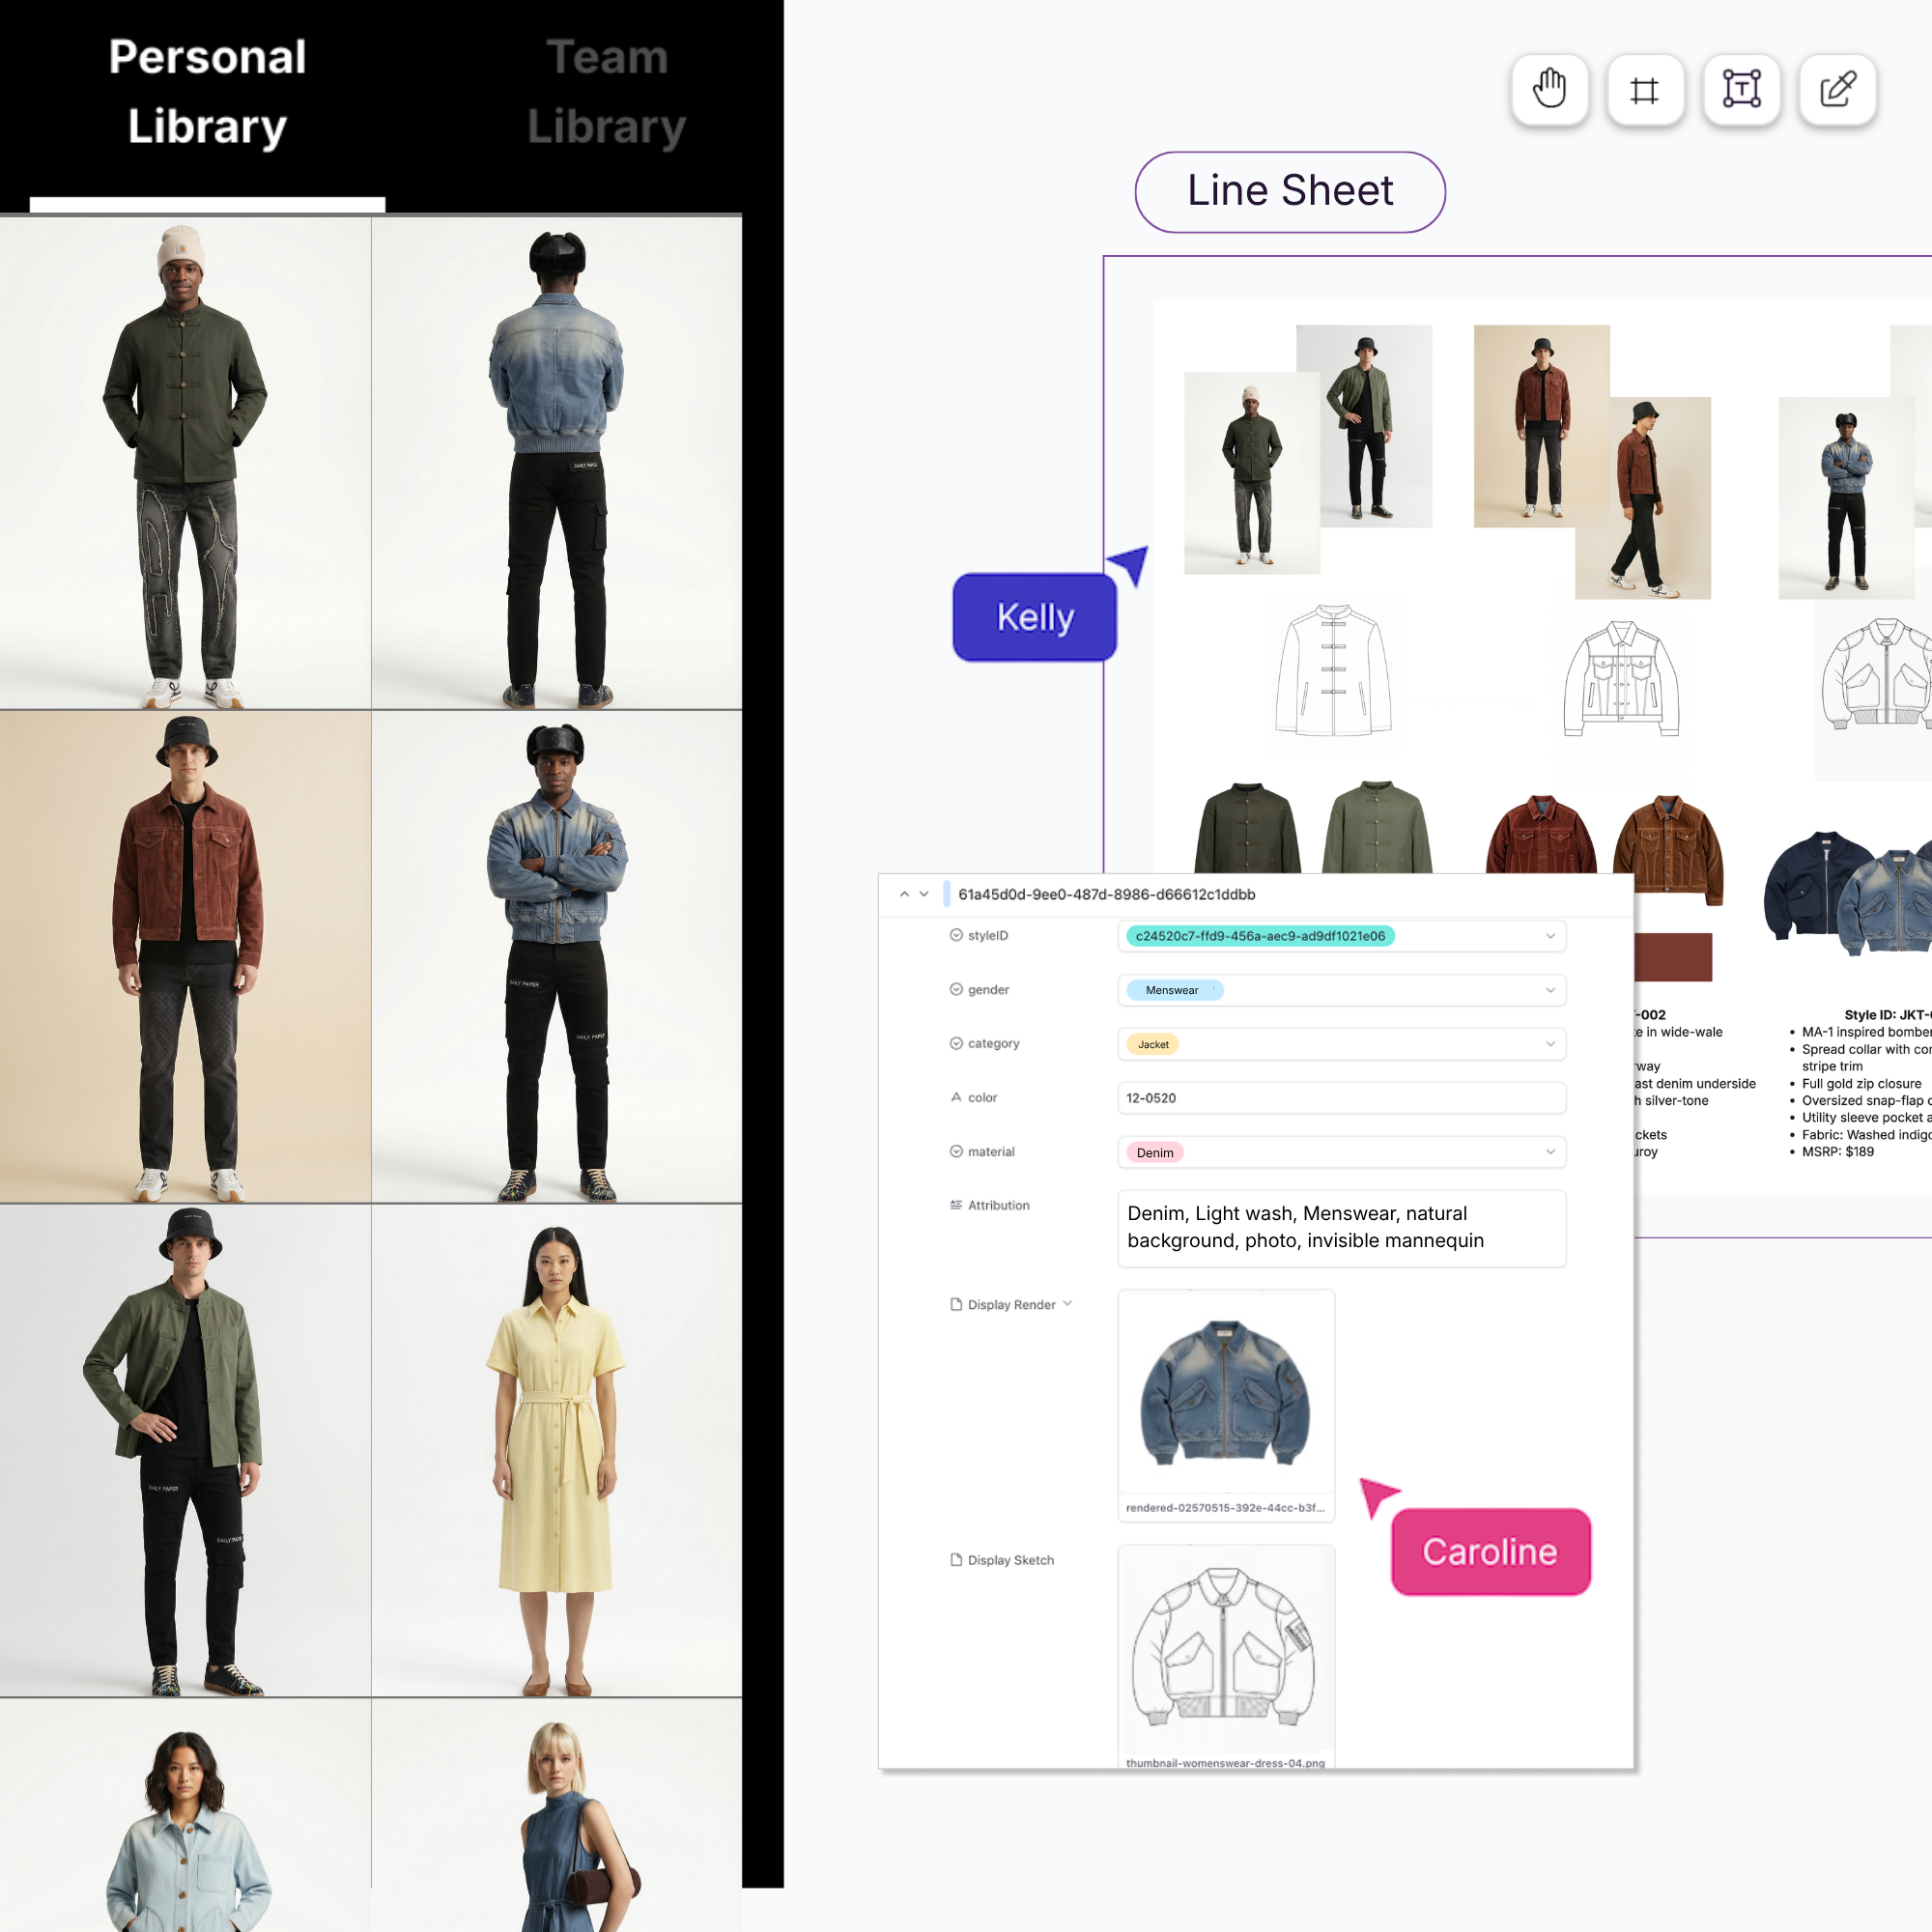The width and height of the screenshot is (1932, 1932).
Task: Click the denim bomber render thumbnail
Action: 1225,1393
